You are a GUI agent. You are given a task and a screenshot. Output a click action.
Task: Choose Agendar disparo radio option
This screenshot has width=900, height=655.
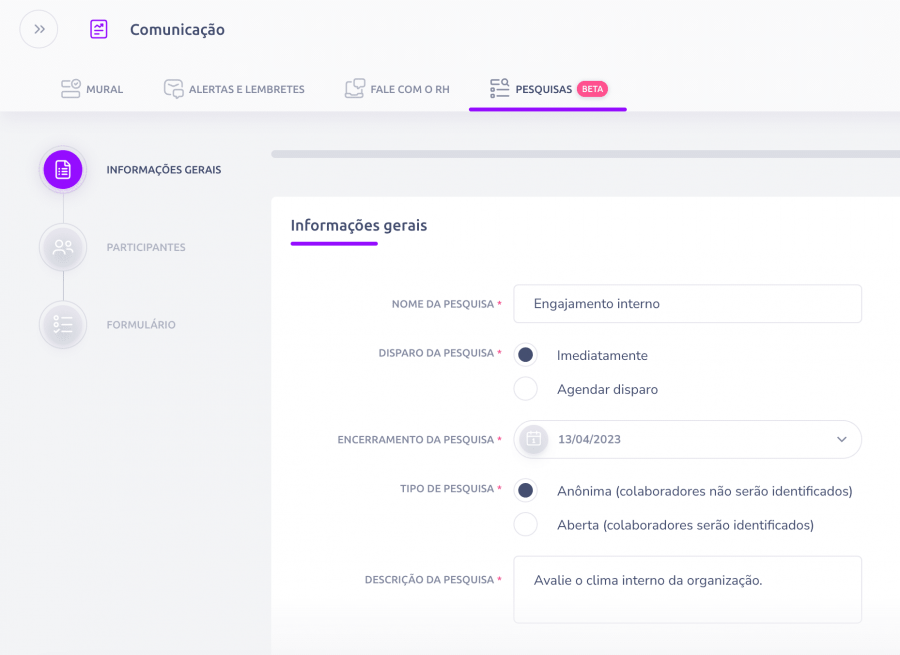click(526, 389)
